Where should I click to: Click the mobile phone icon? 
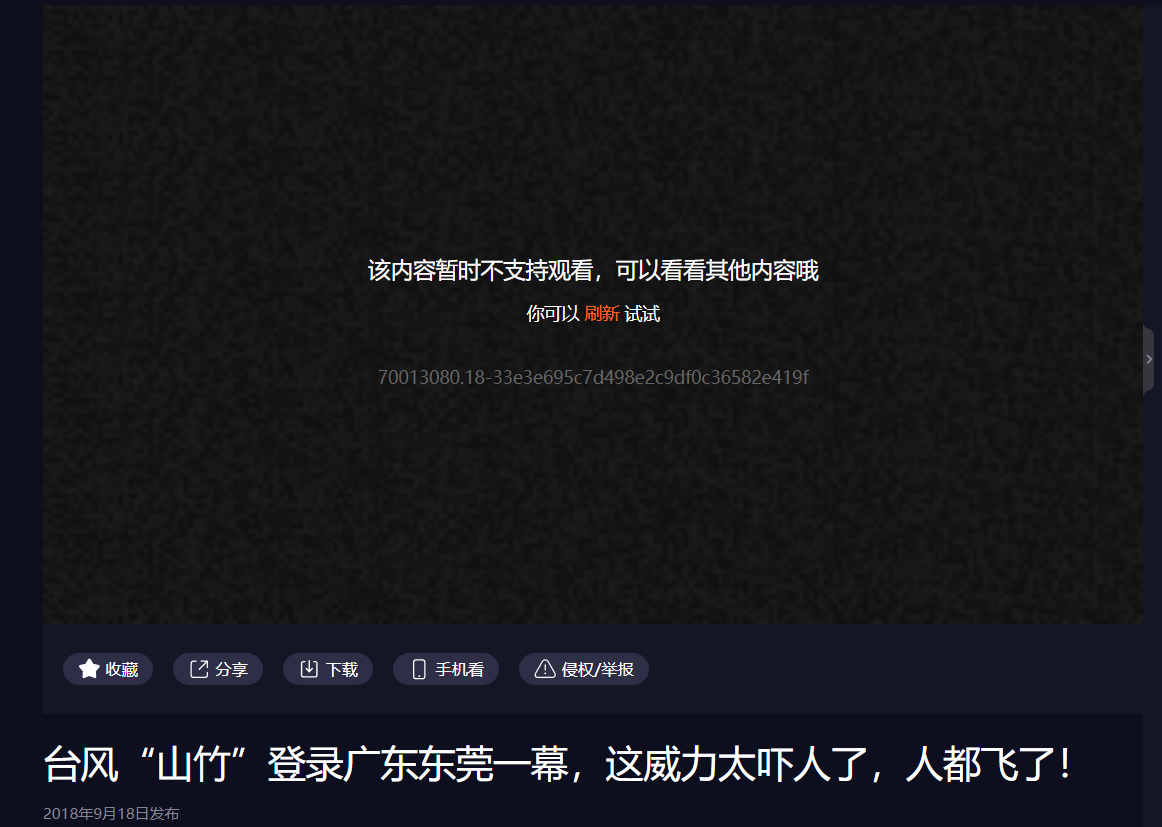coord(419,669)
